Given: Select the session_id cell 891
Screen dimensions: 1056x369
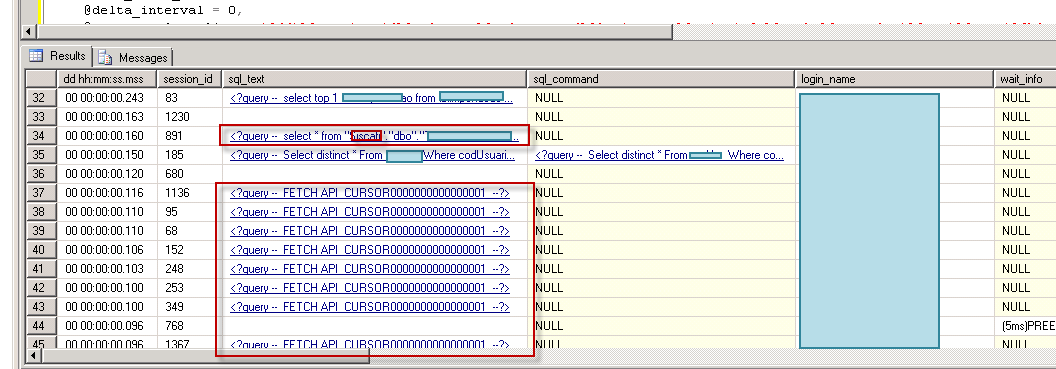Looking at the screenshot, I should pyautogui.click(x=189, y=136).
